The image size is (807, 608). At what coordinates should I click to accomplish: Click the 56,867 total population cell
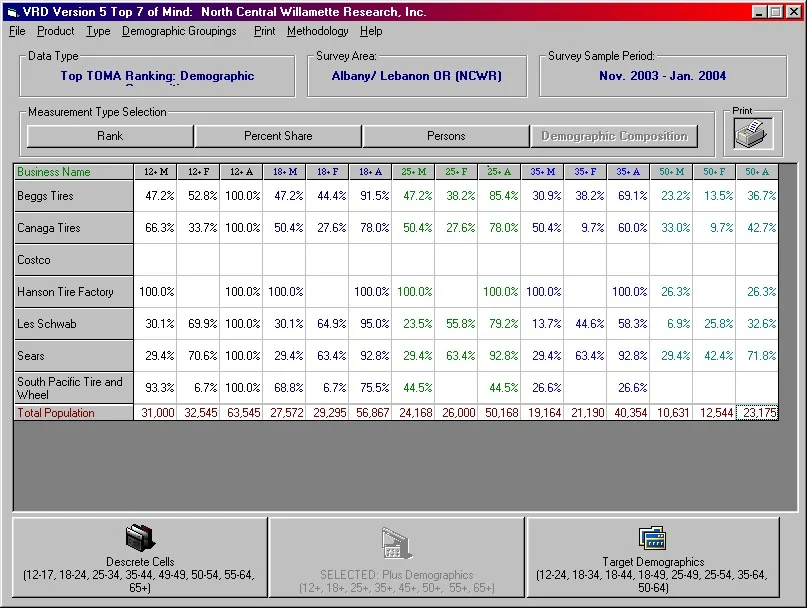tap(371, 413)
